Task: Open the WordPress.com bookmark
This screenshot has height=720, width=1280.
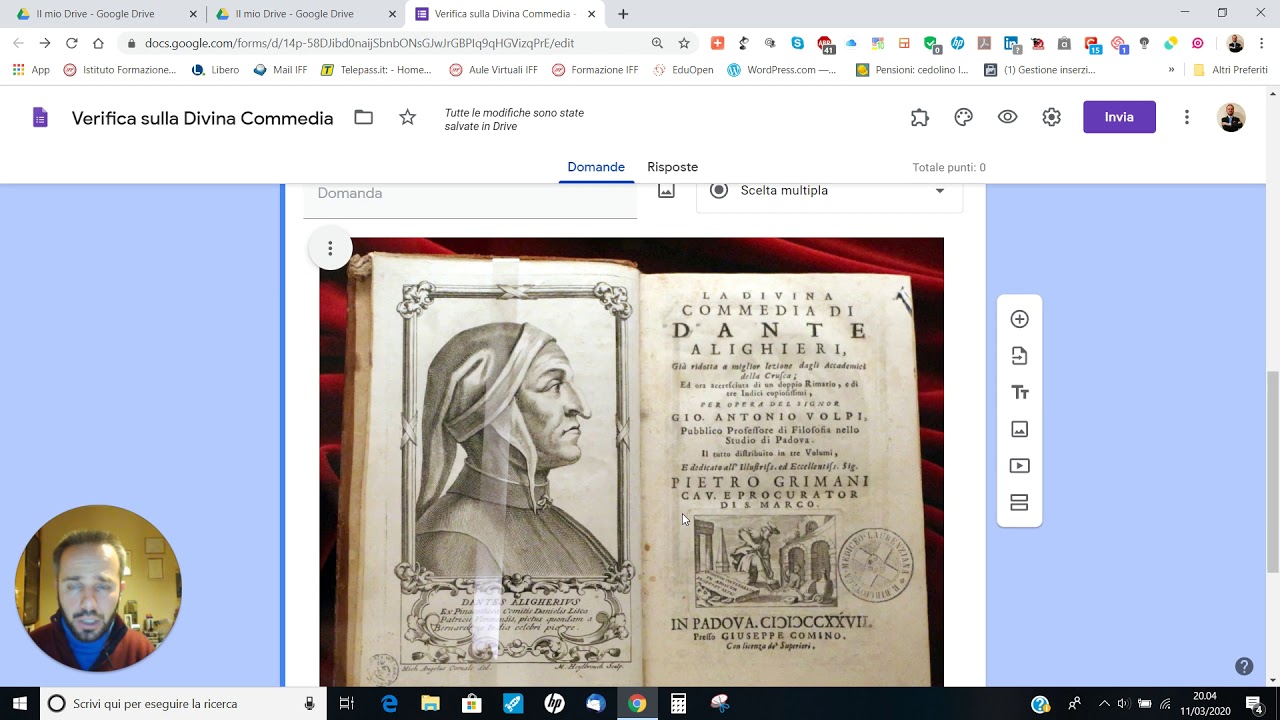Action: pos(782,70)
